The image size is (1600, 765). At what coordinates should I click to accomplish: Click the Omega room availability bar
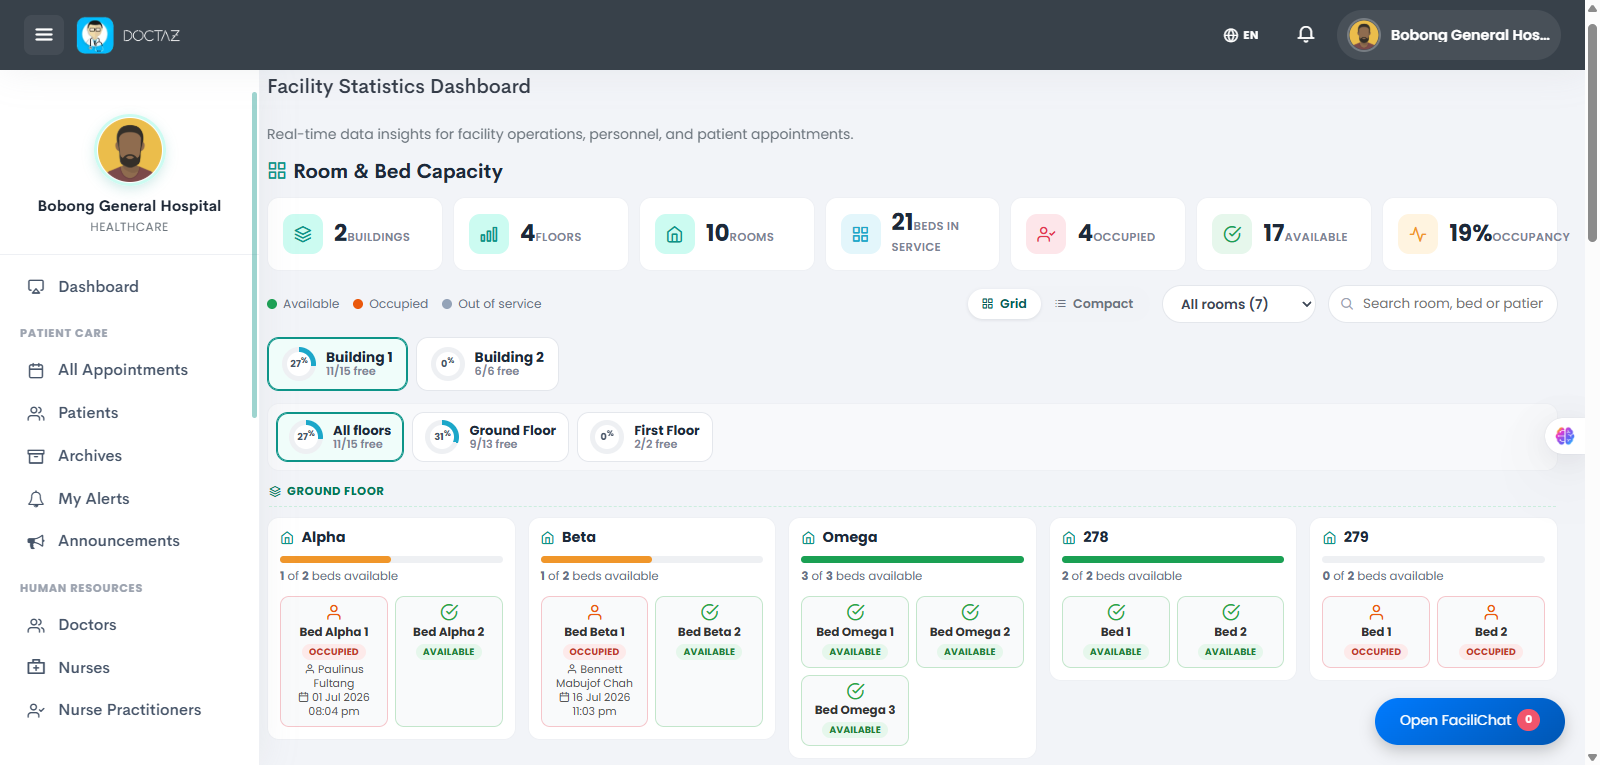tap(912, 560)
